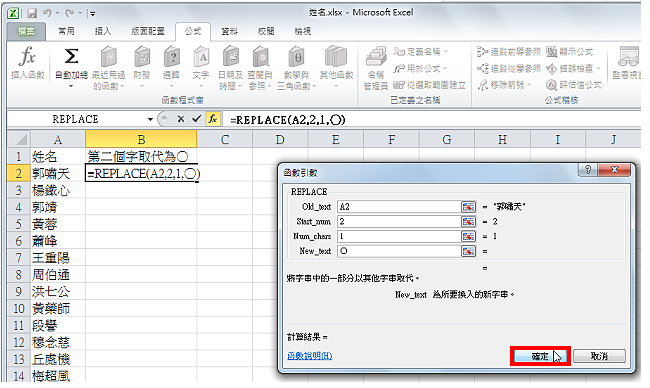
Task: Collapse dialog via Old_text range selector icon
Action: [x=468, y=206]
